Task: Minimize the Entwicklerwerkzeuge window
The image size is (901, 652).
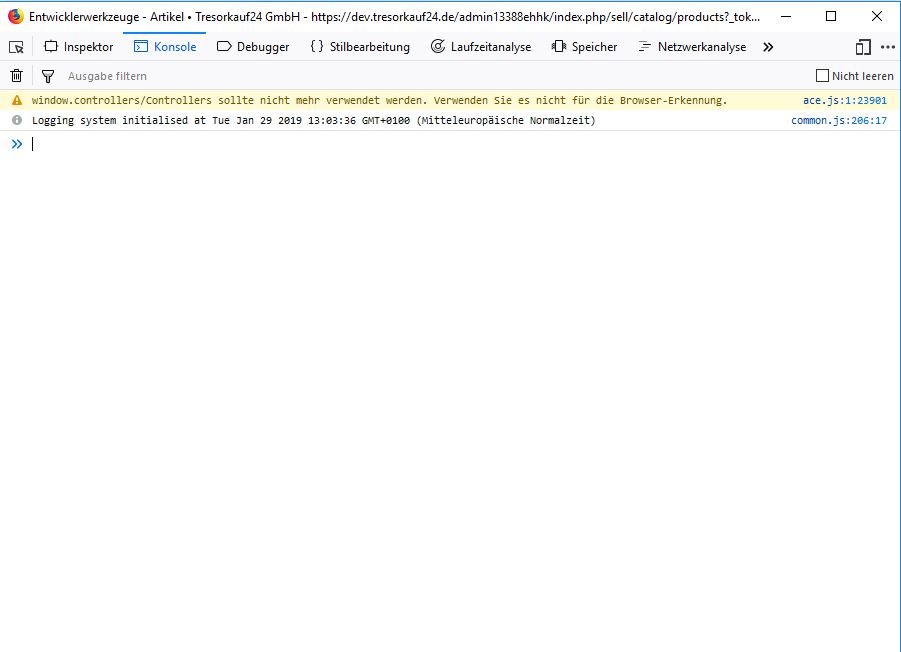Action: (x=786, y=16)
